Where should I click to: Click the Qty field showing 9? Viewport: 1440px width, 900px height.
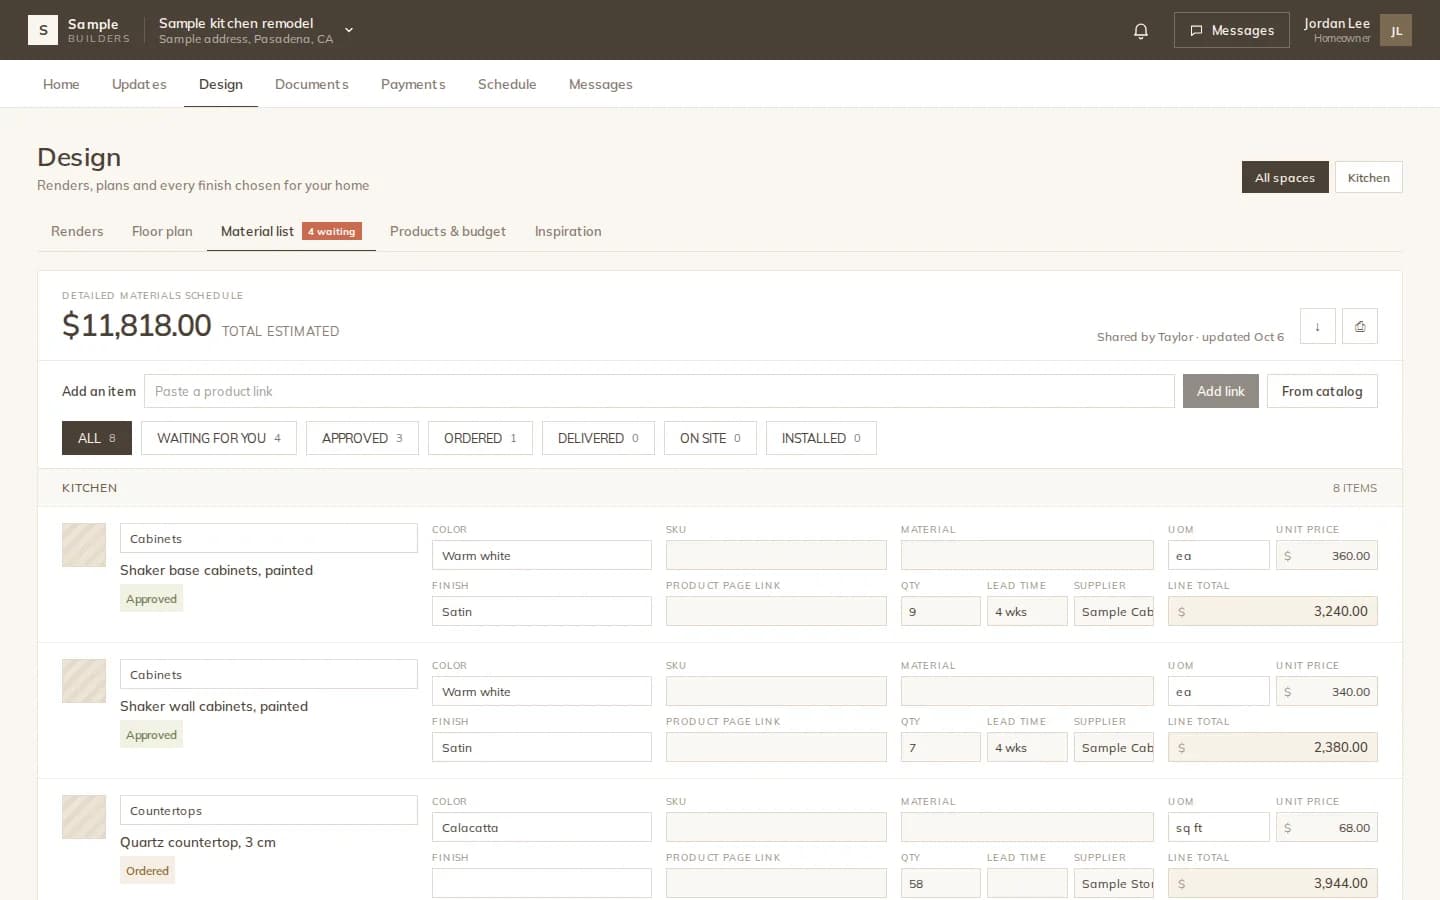click(941, 611)
